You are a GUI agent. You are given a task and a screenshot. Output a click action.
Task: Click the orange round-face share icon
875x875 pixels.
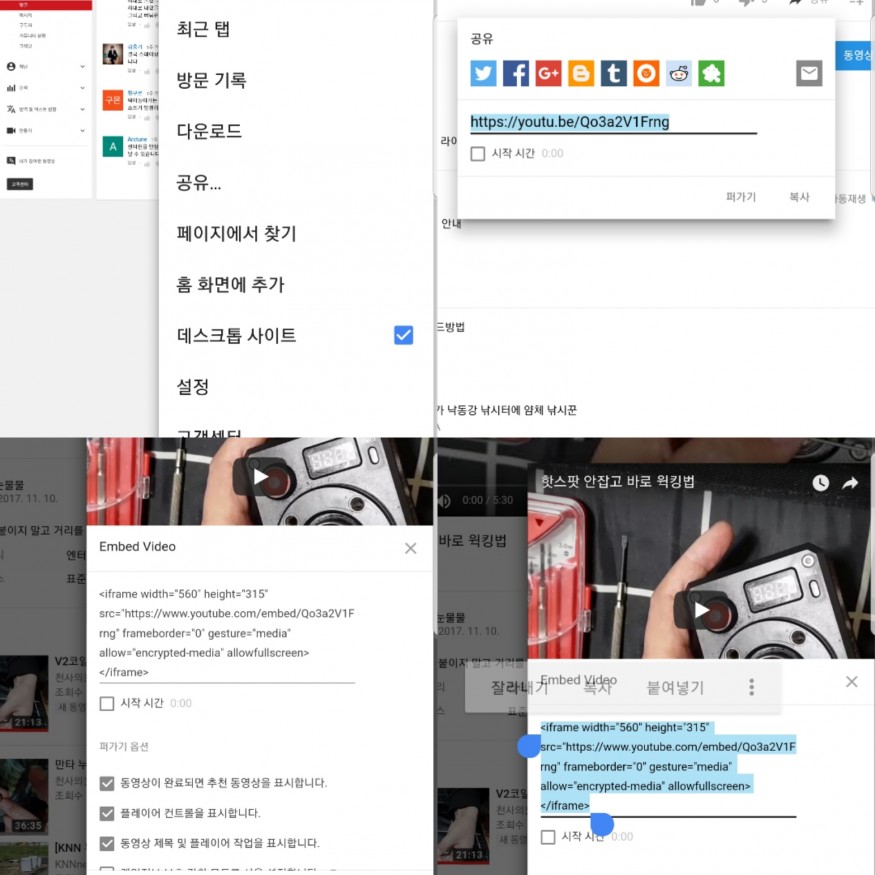(x=646, y=74)
